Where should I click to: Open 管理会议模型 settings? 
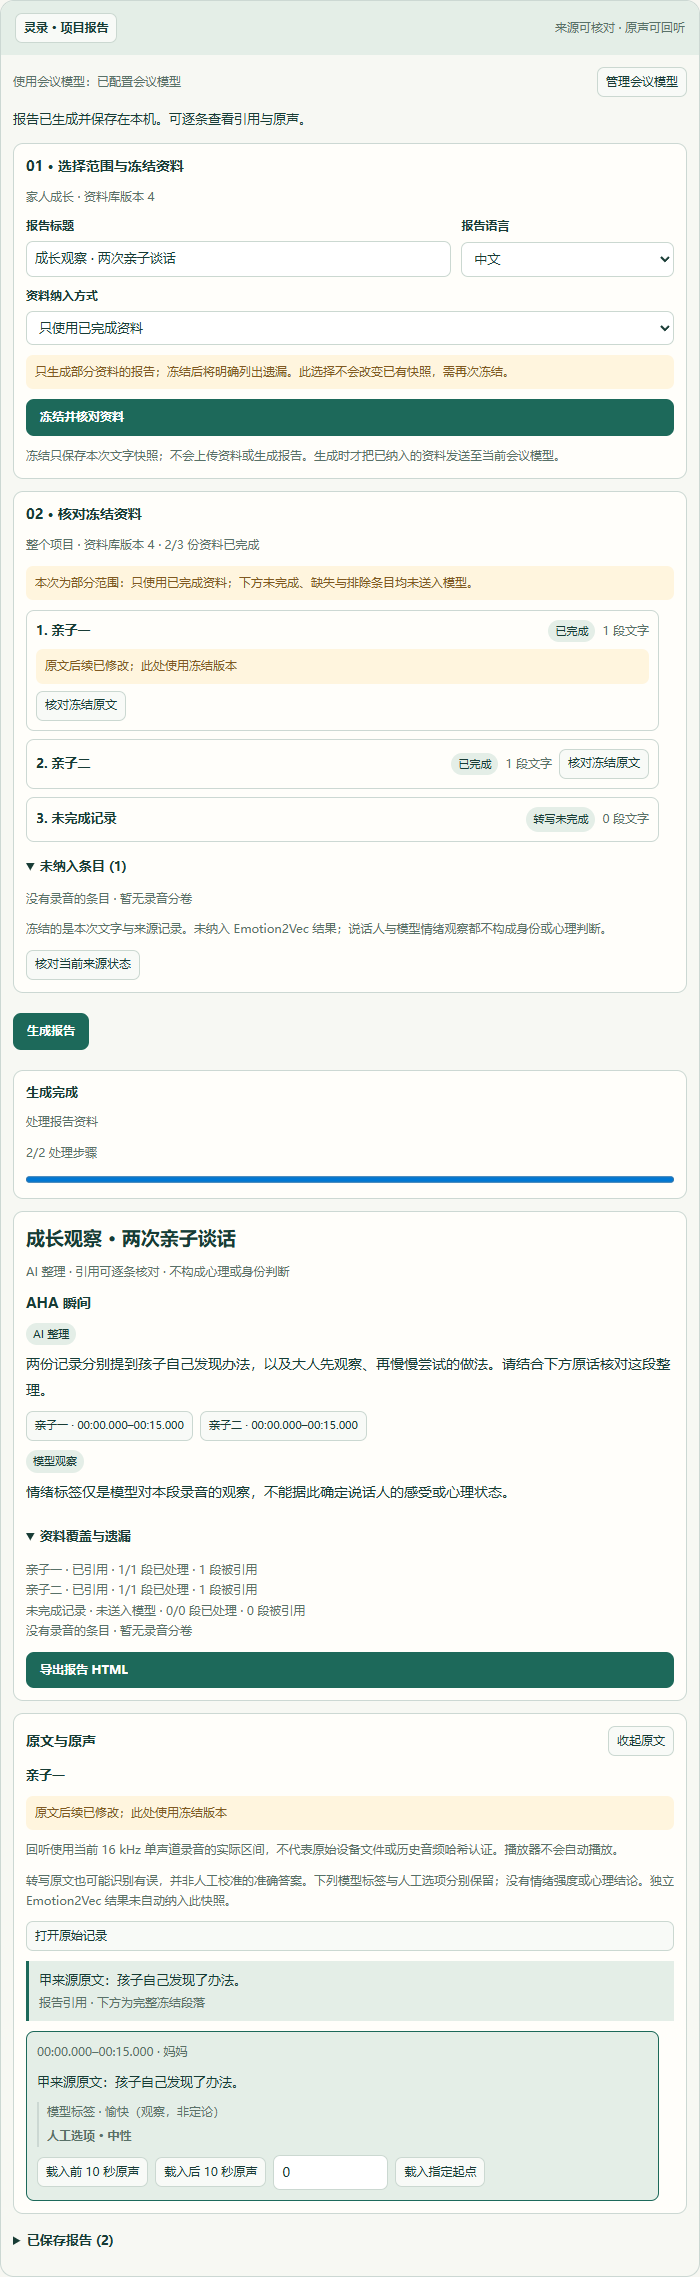tap(642, 82)
